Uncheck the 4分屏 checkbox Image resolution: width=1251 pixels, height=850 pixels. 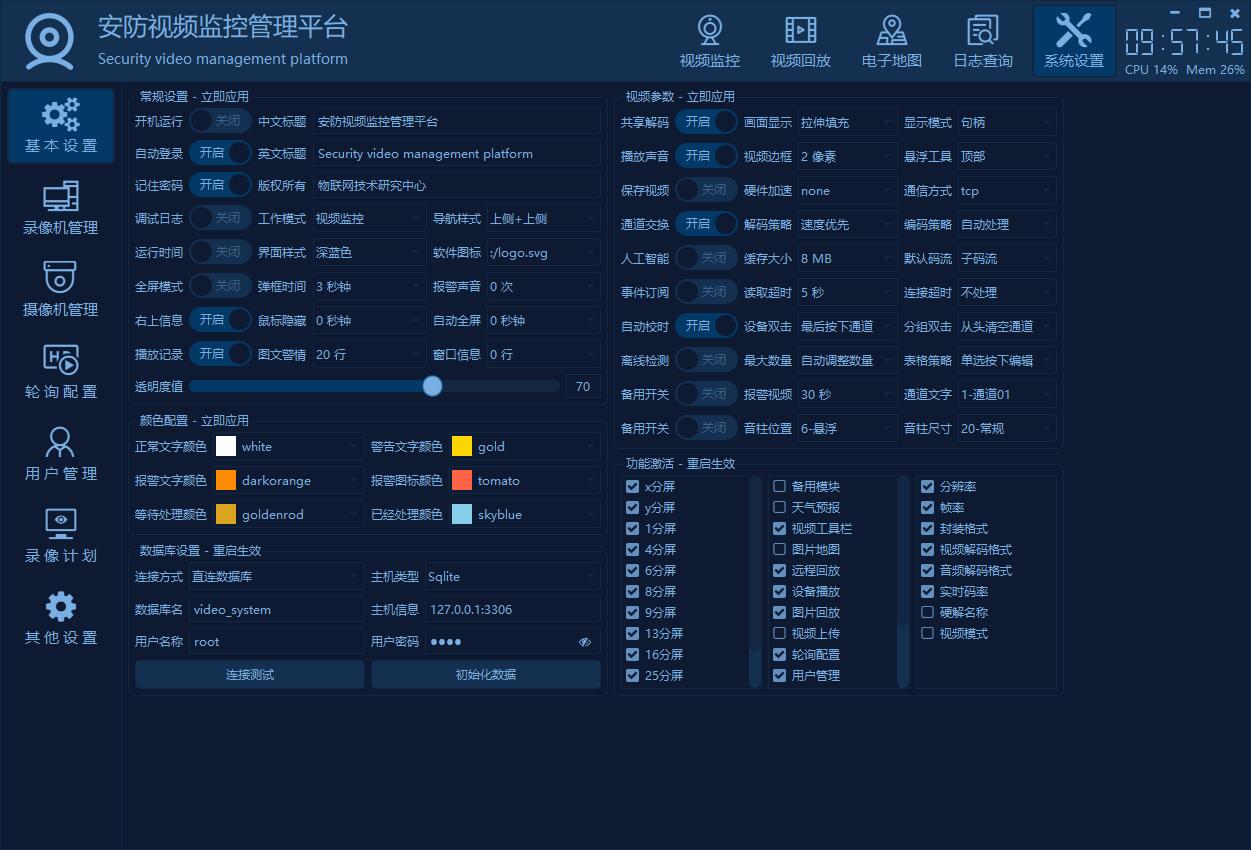point(632,549)
